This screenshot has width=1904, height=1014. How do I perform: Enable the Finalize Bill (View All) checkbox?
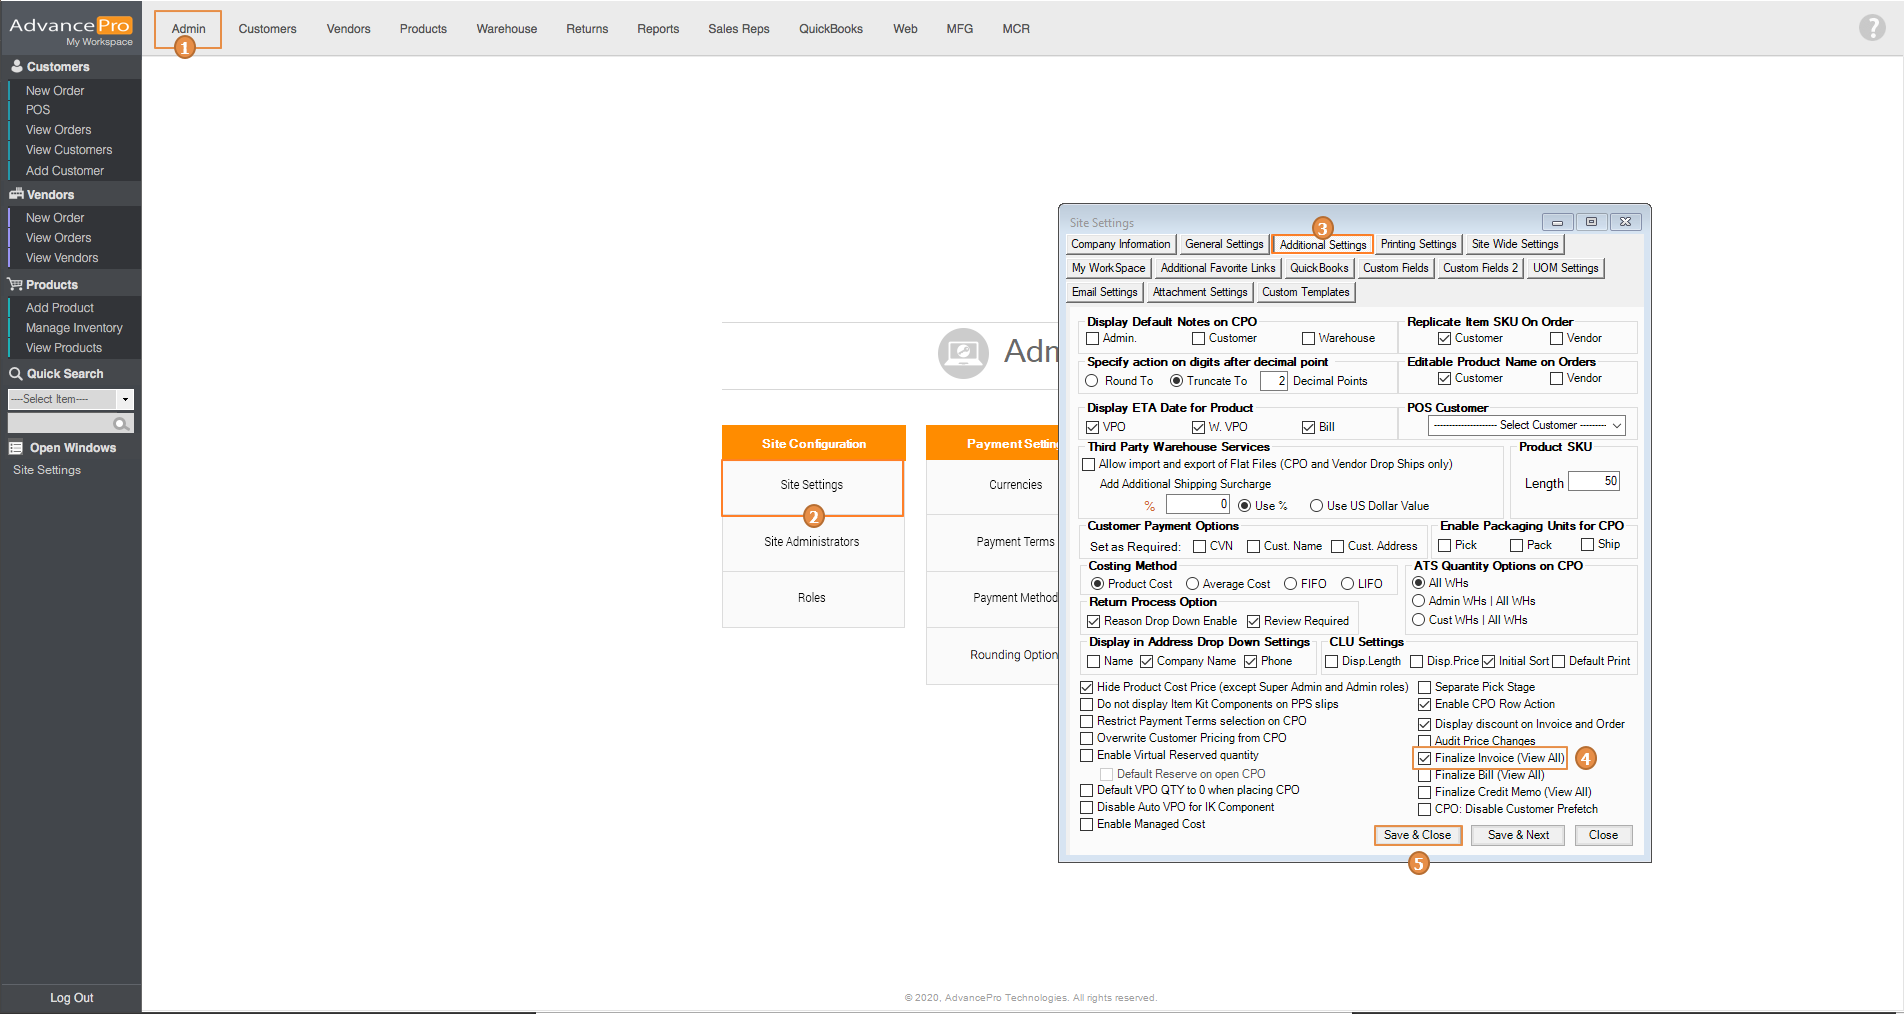click(x=1424, y=775)
